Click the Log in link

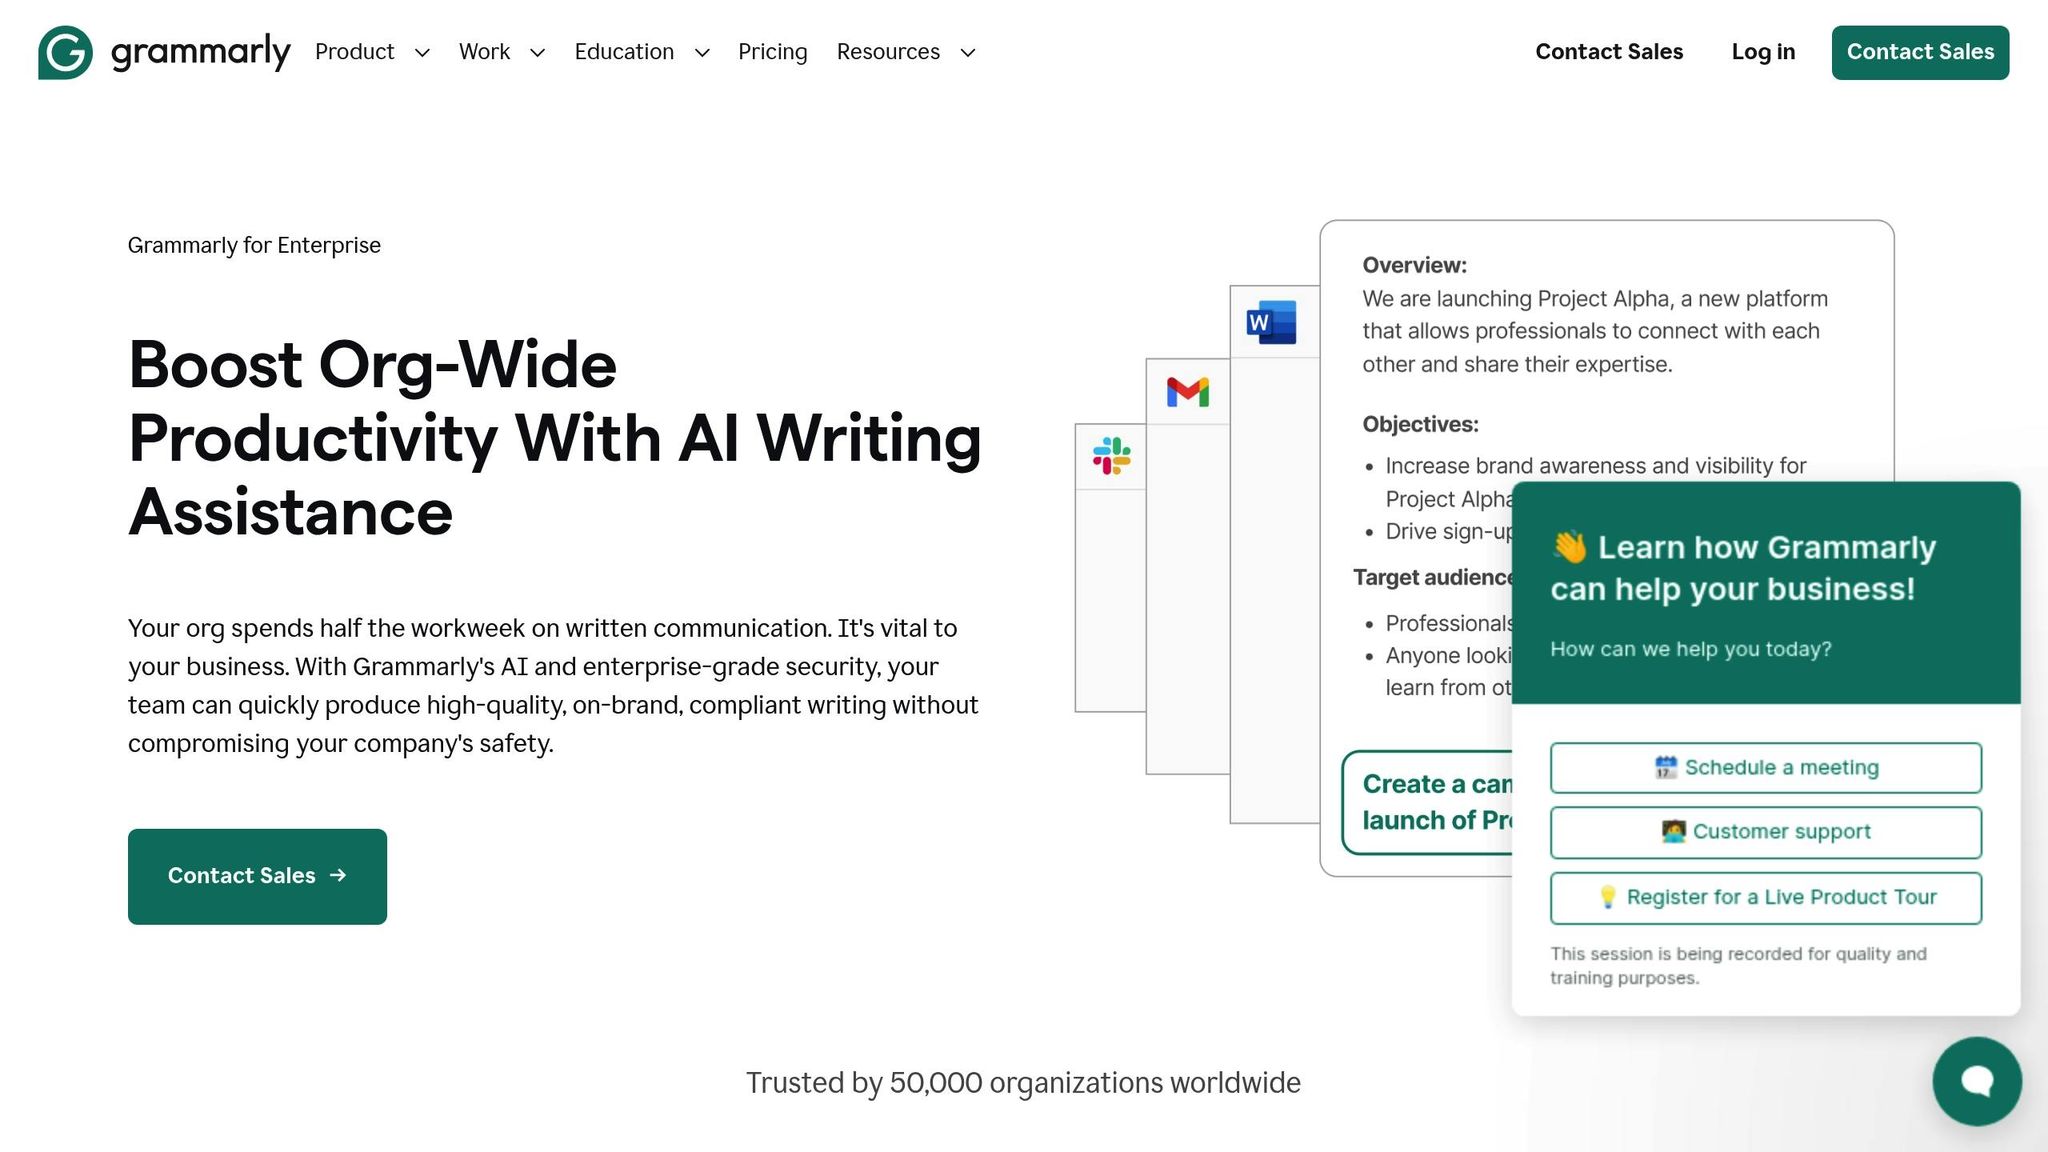1763,52
